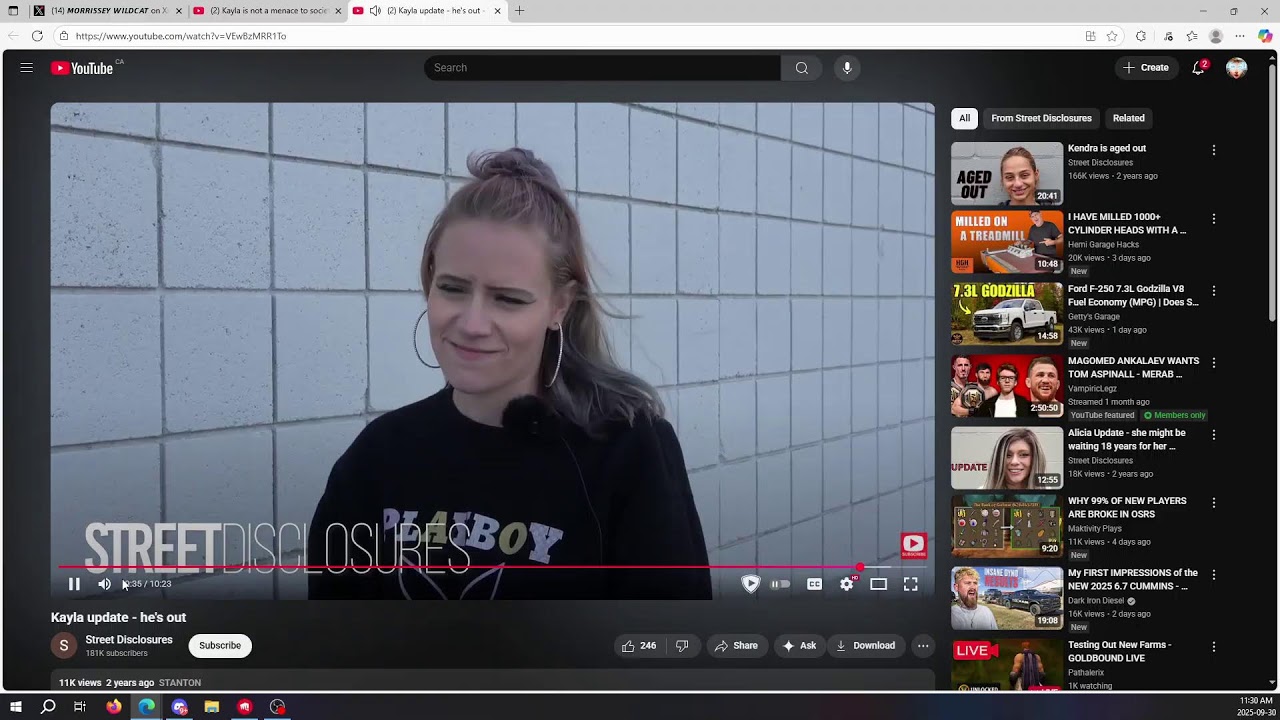The height and width of the screenshot is (720, 1280).
Task: Select the Related filter chip
Action: tap(1128, 118)
